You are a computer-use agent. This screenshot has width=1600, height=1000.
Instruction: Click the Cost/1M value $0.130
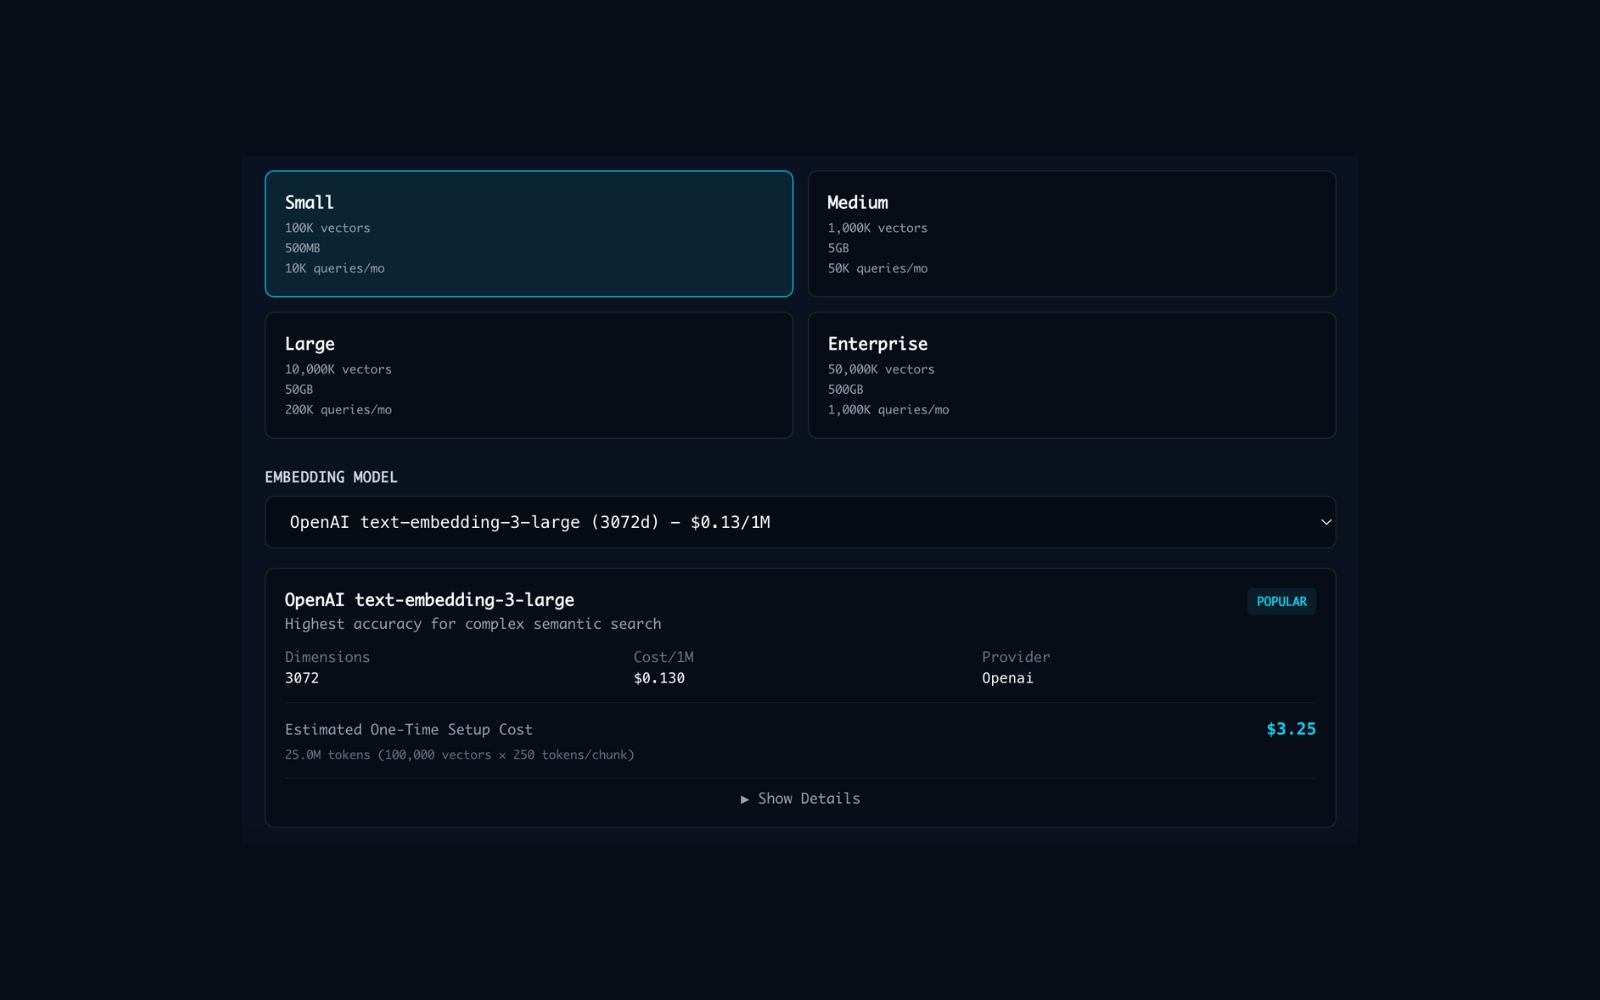659,677
